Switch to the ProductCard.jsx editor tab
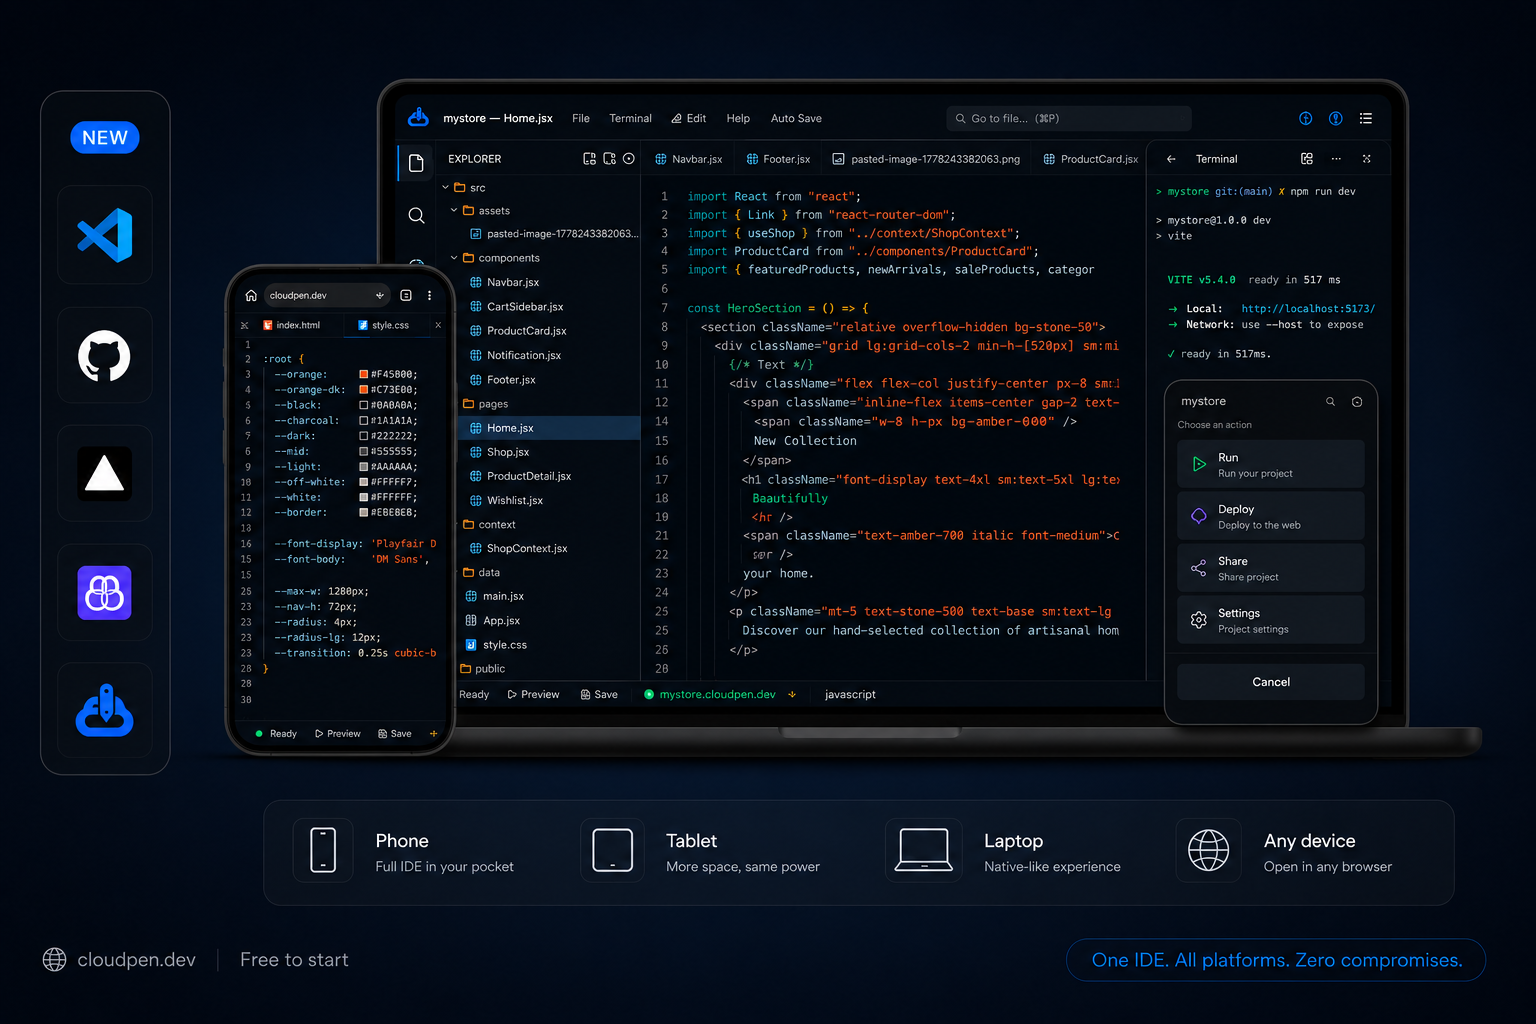 [x=1090, y=159]
